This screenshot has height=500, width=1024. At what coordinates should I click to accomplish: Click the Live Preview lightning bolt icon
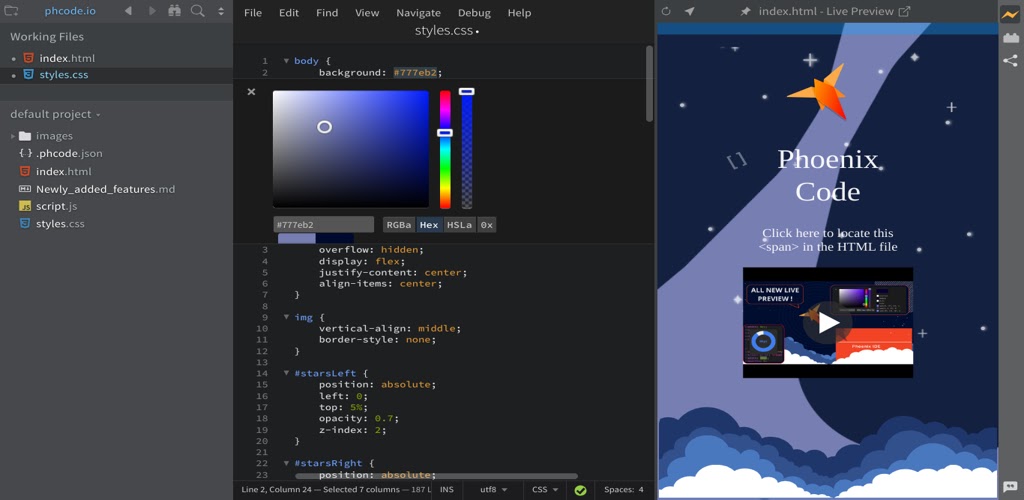tap(1010, 14)
